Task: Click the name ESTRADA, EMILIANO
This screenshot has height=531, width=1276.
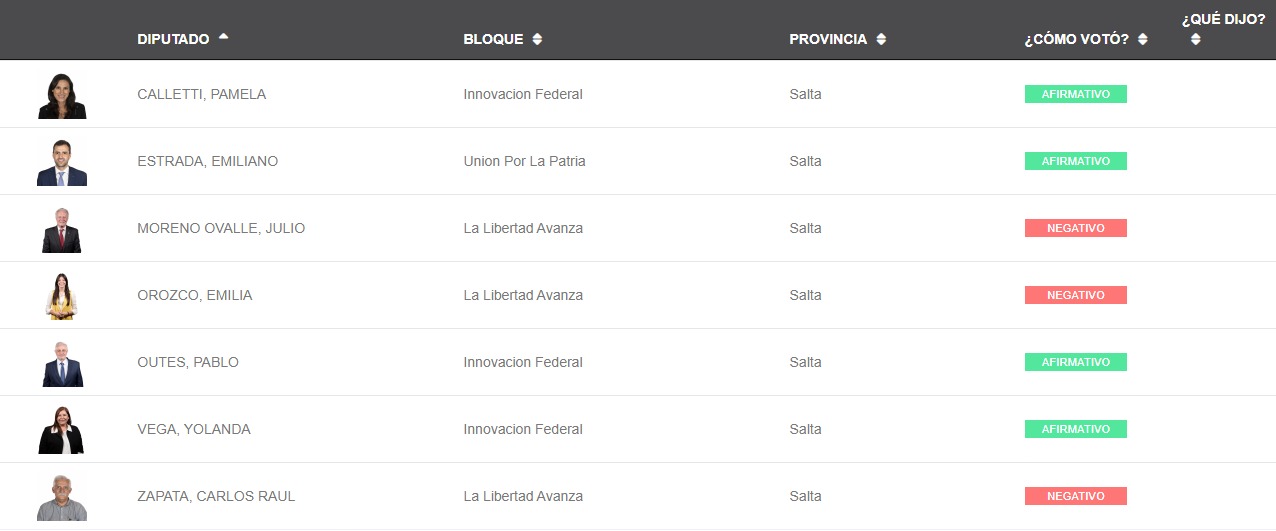Action: click(x=207, y=162)
